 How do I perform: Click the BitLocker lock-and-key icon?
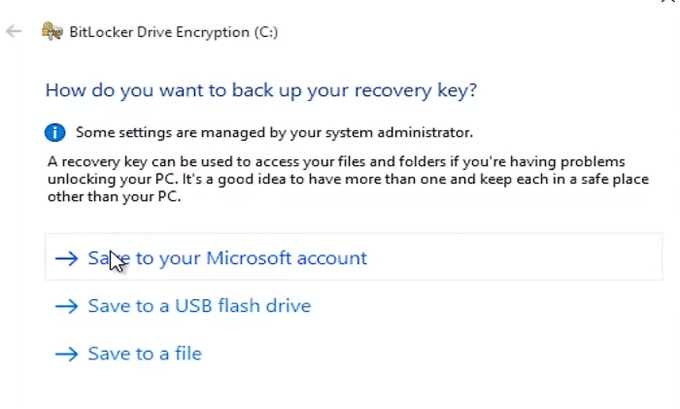[x=52, y=32]
